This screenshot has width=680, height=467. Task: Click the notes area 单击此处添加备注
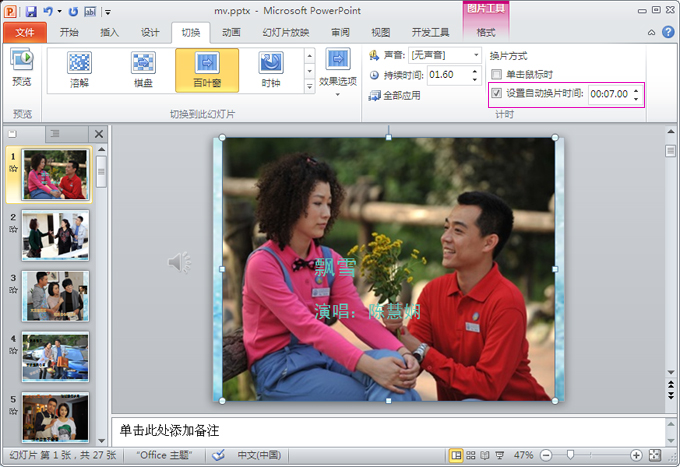pyautogui.click(x=388, y=431)
